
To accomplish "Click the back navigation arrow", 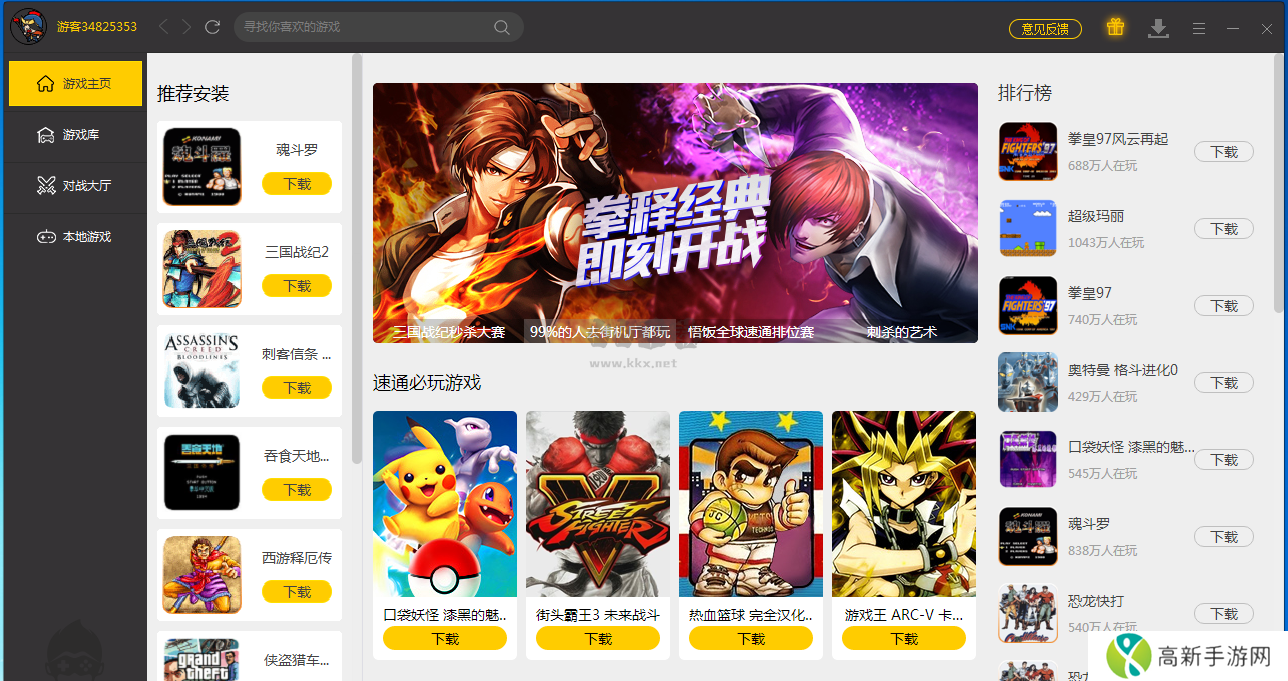I will tap(164, 27).
